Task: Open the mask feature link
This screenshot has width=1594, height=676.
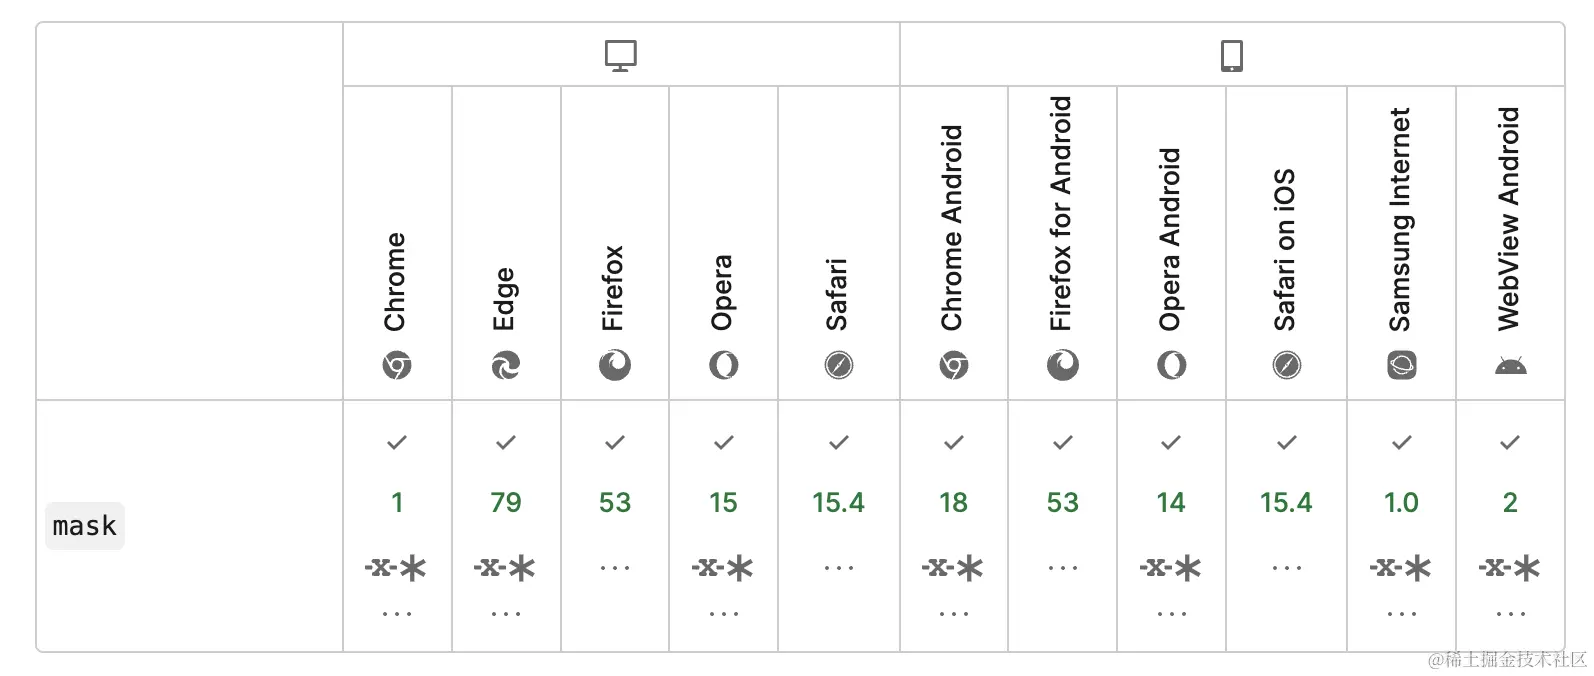Action: [x=85, y=526]
